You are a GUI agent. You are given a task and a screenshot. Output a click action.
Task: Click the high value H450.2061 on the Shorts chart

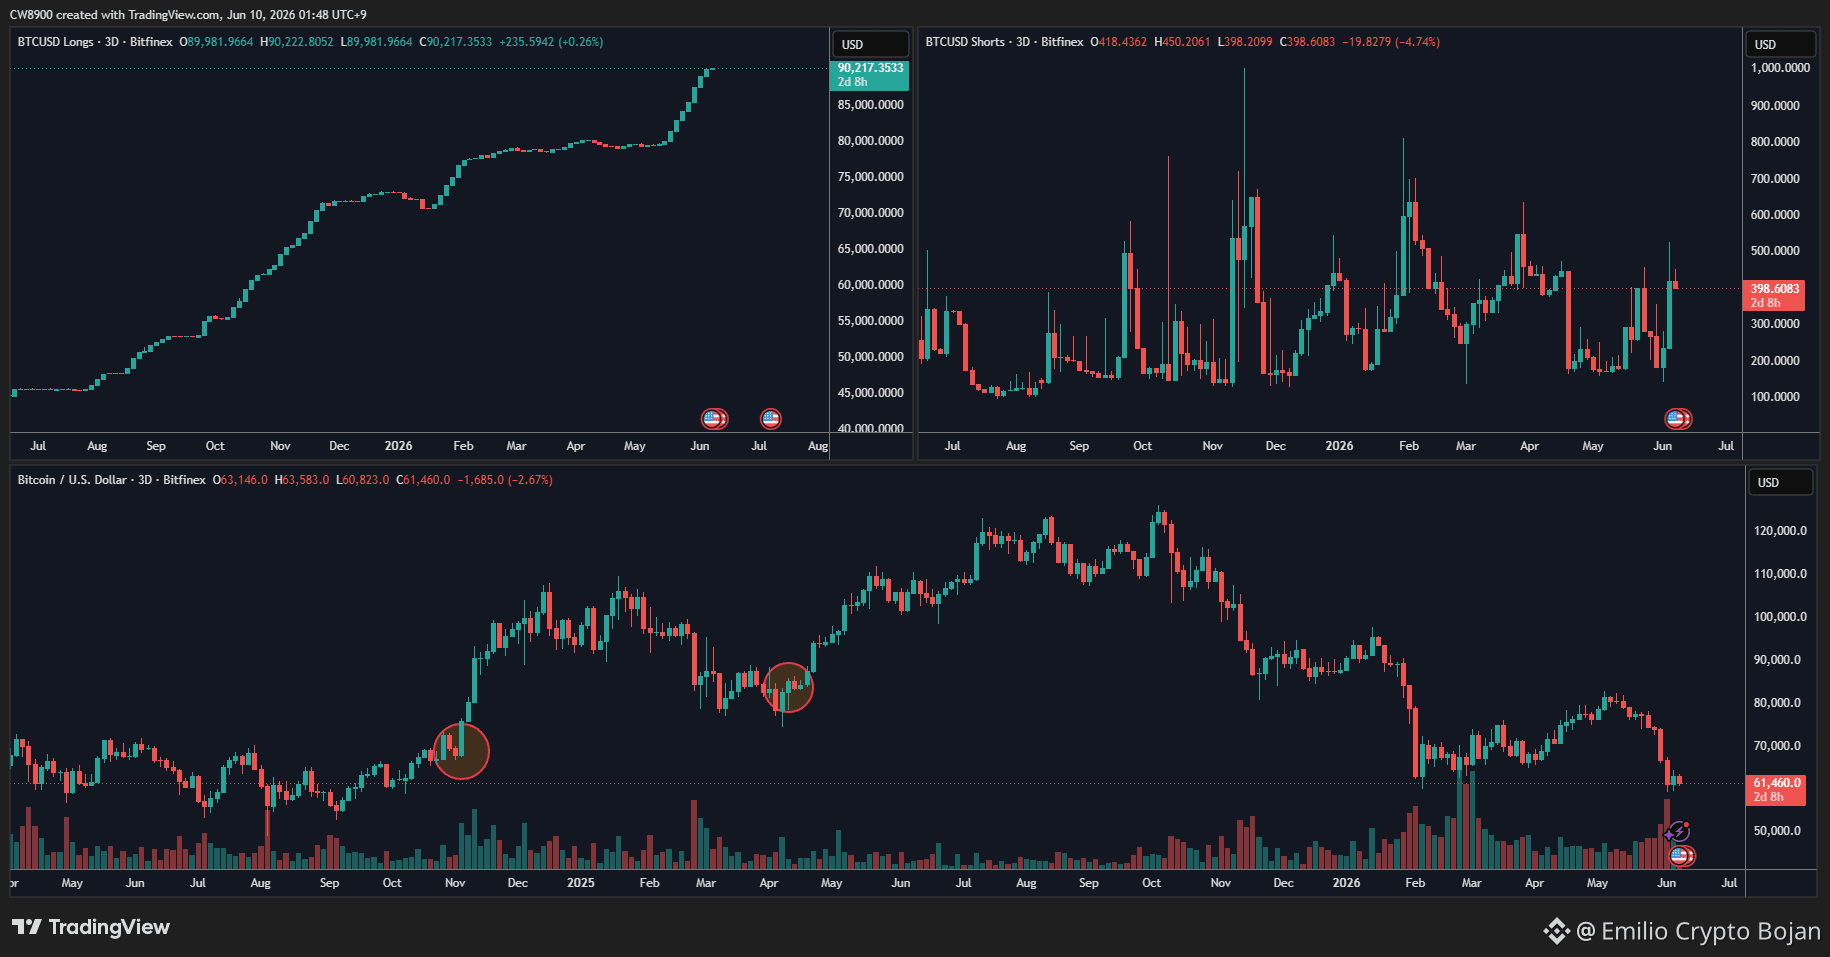[x=1182, y=42]
